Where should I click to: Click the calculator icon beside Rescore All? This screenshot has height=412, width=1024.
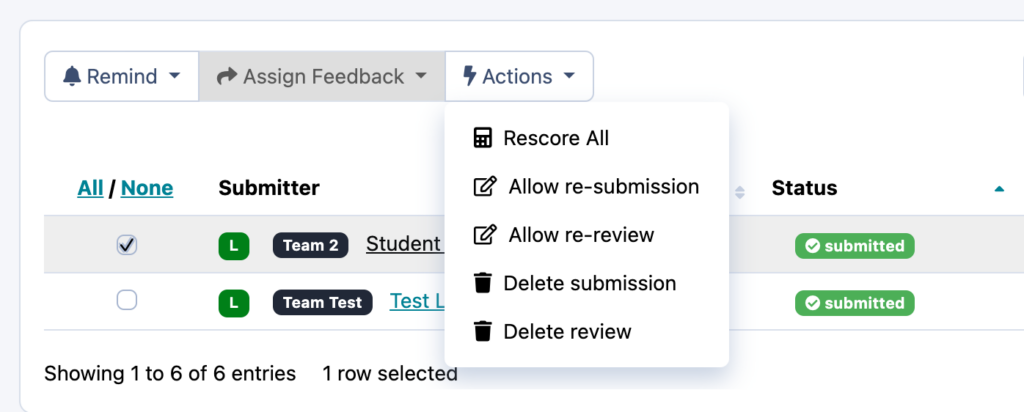tap(483, 138)
